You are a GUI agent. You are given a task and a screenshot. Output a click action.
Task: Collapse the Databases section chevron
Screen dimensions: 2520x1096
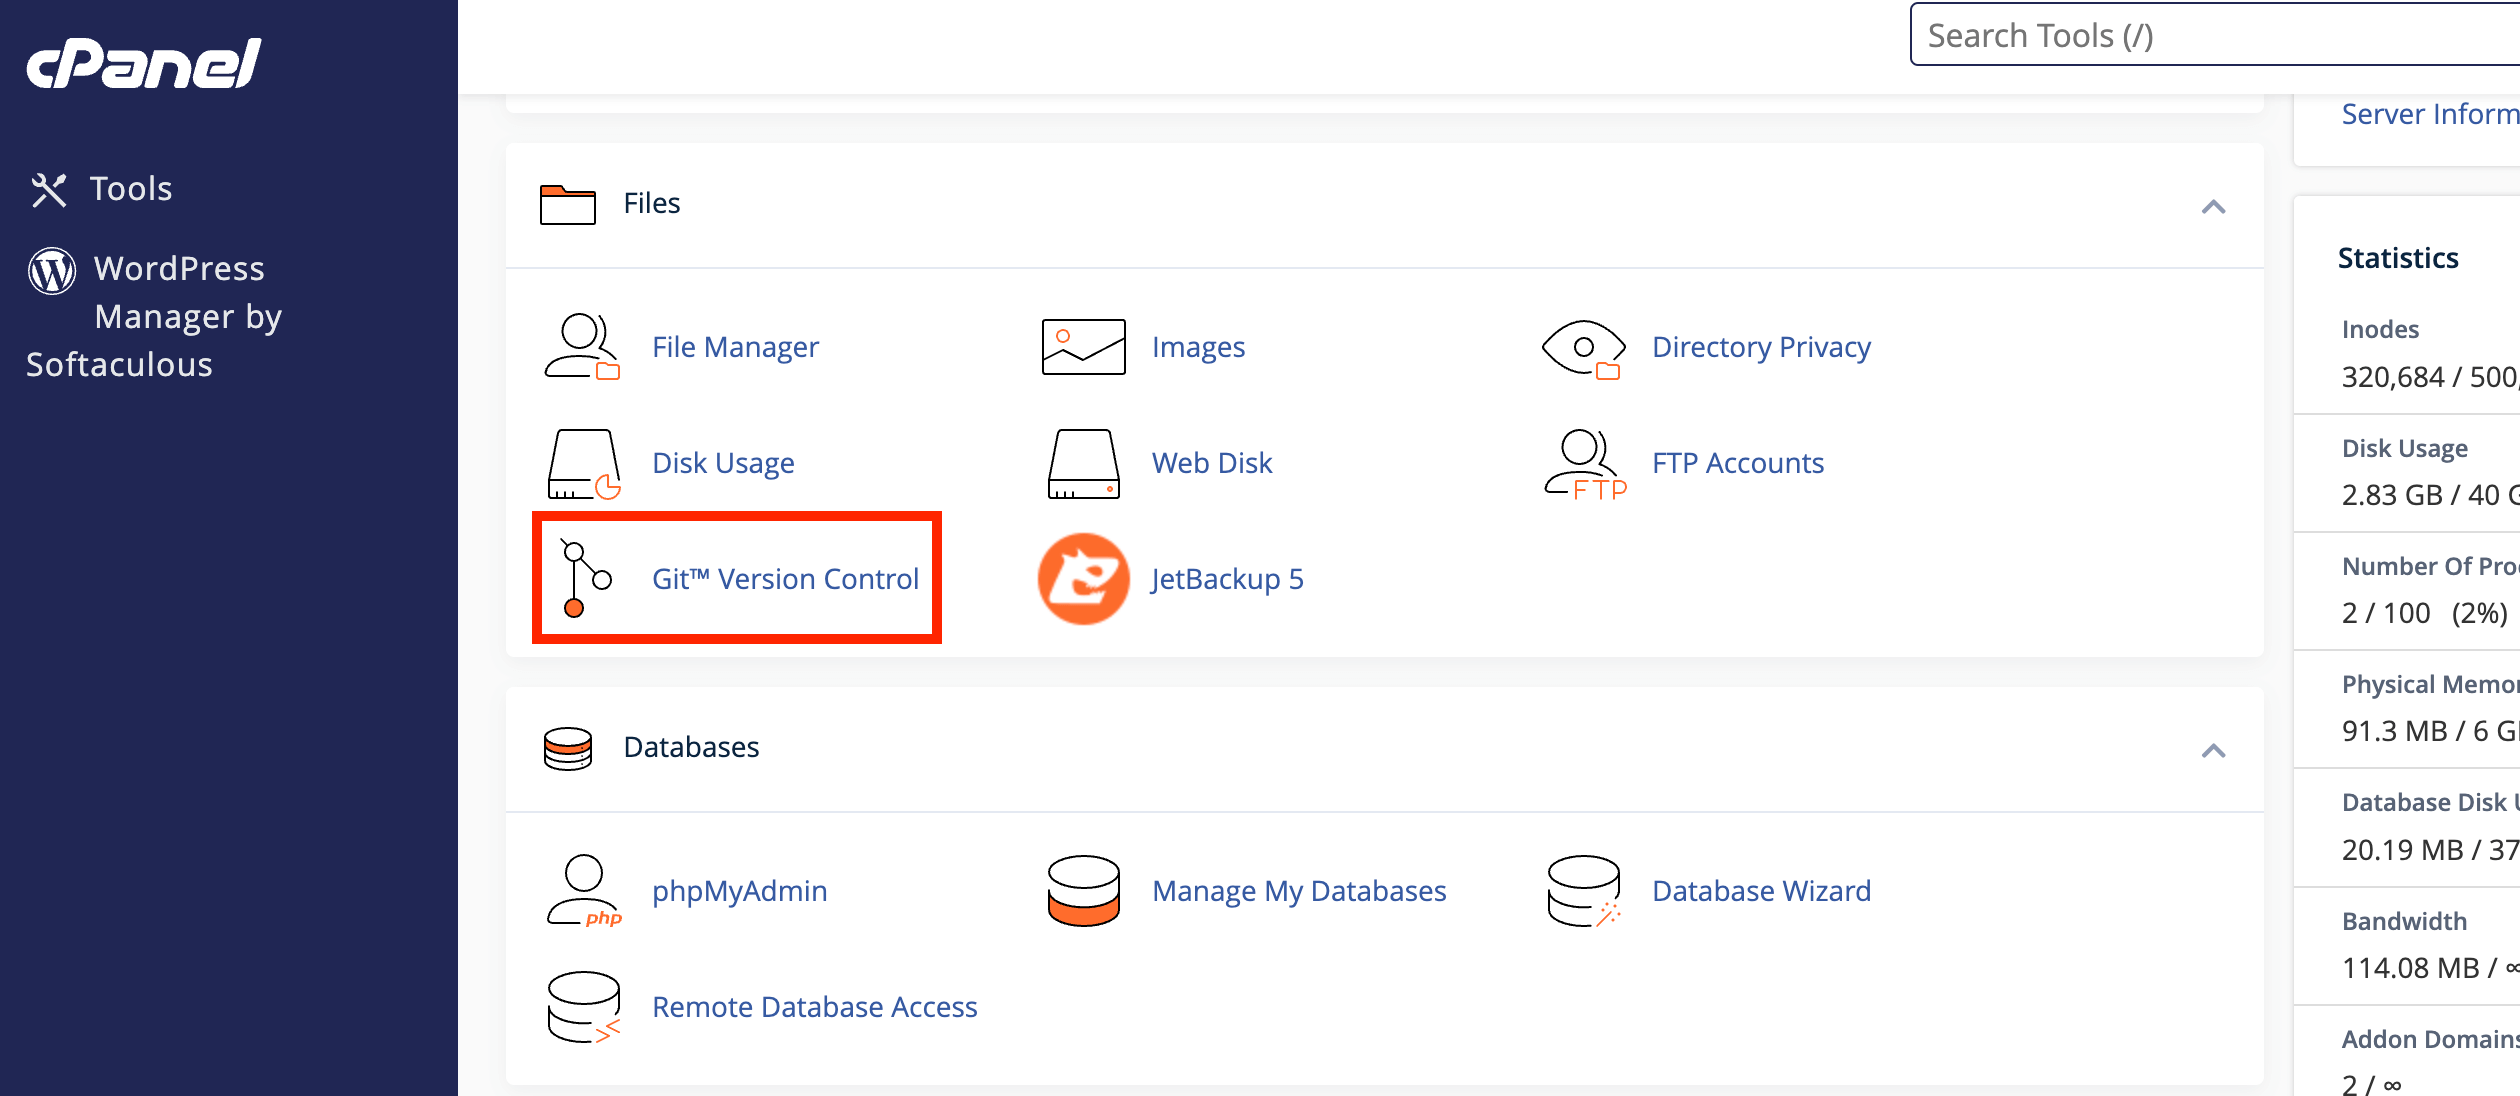coord(2213,751)
